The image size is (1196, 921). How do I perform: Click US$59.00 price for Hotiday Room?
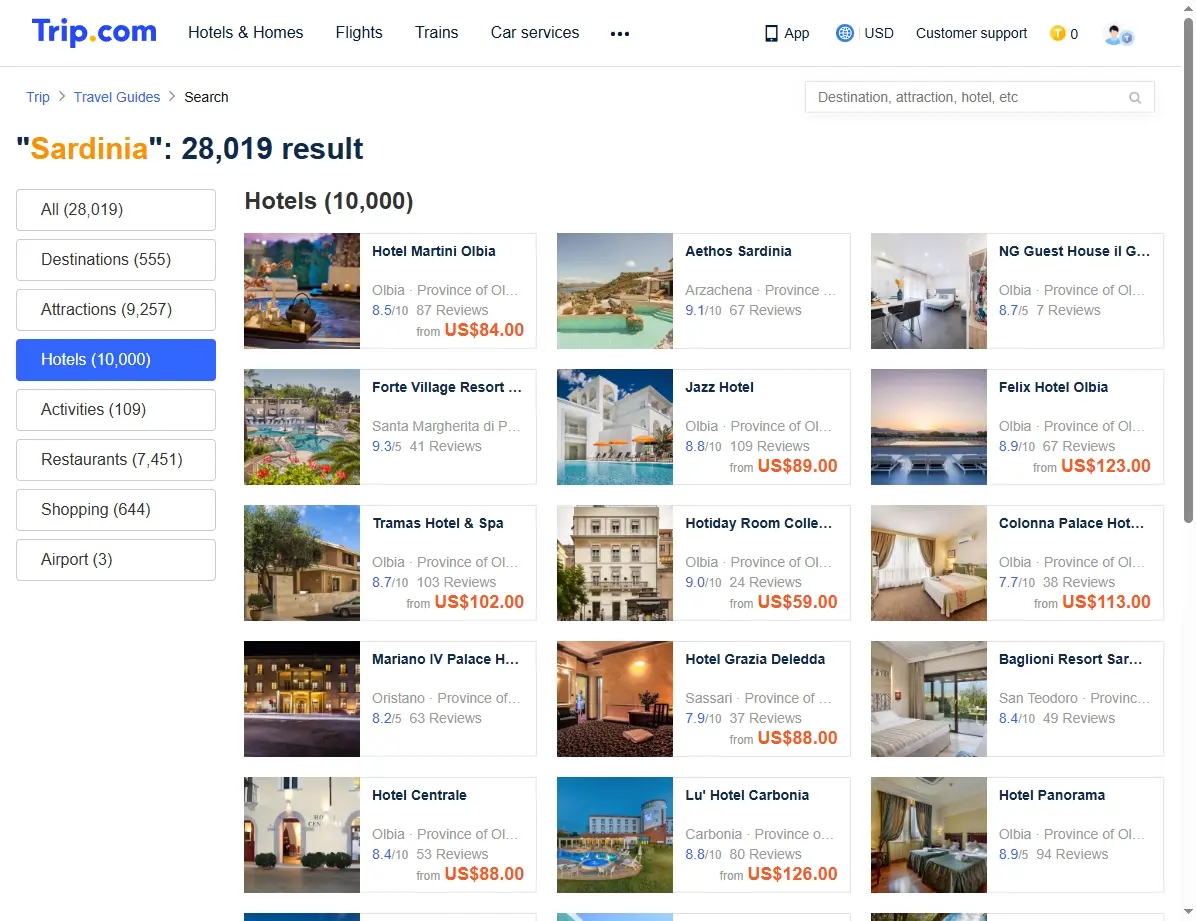tap(797, 601)
